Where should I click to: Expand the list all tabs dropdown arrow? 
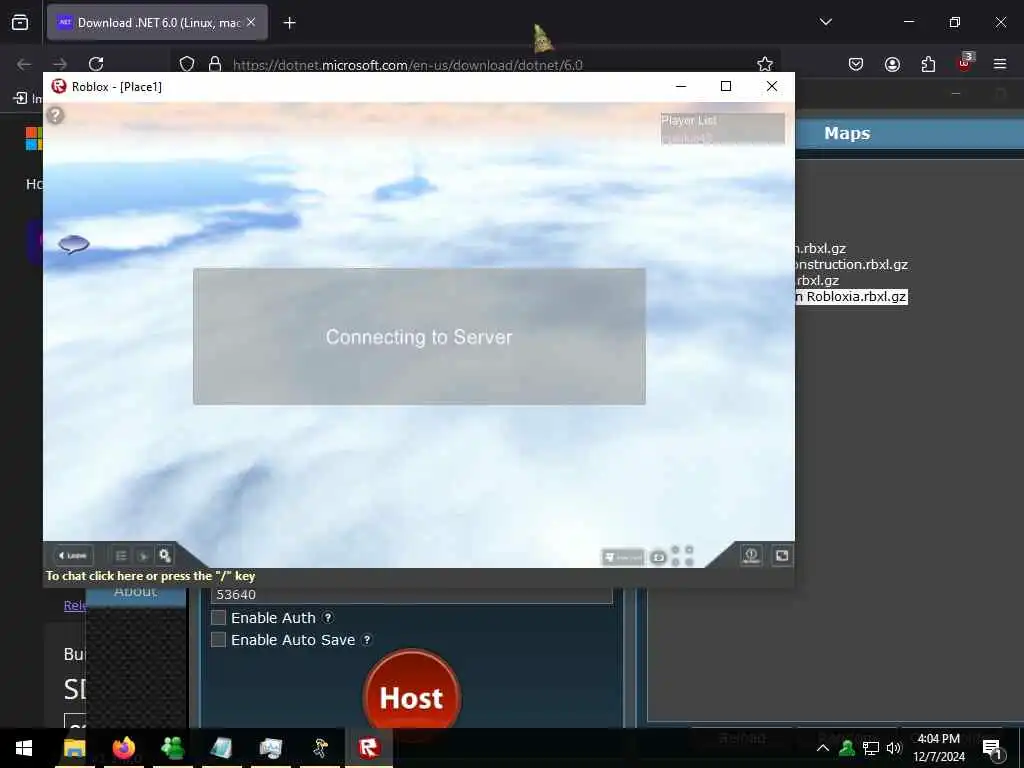[825, 22]
